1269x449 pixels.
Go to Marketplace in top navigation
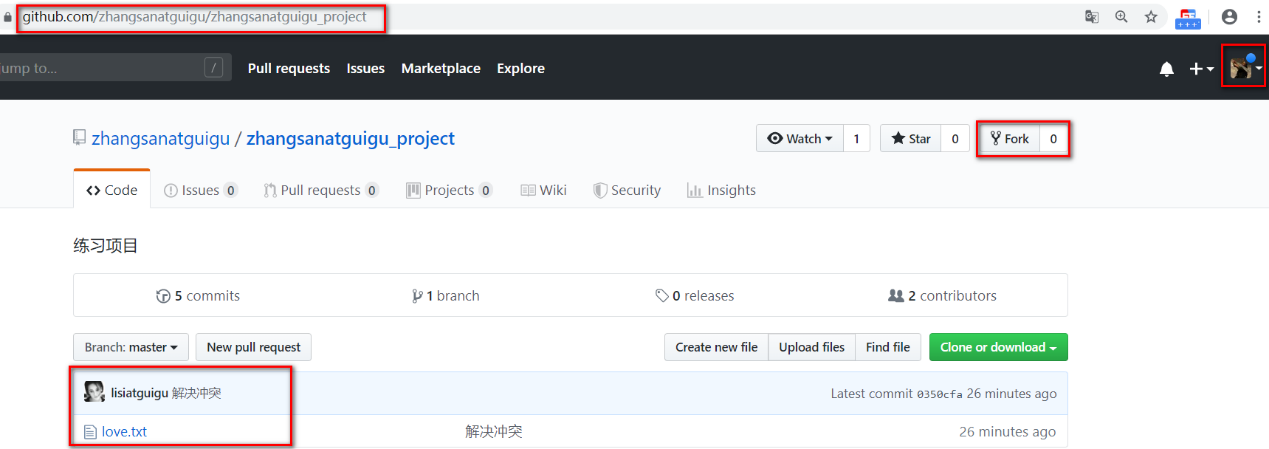click(x=440, y=68)
